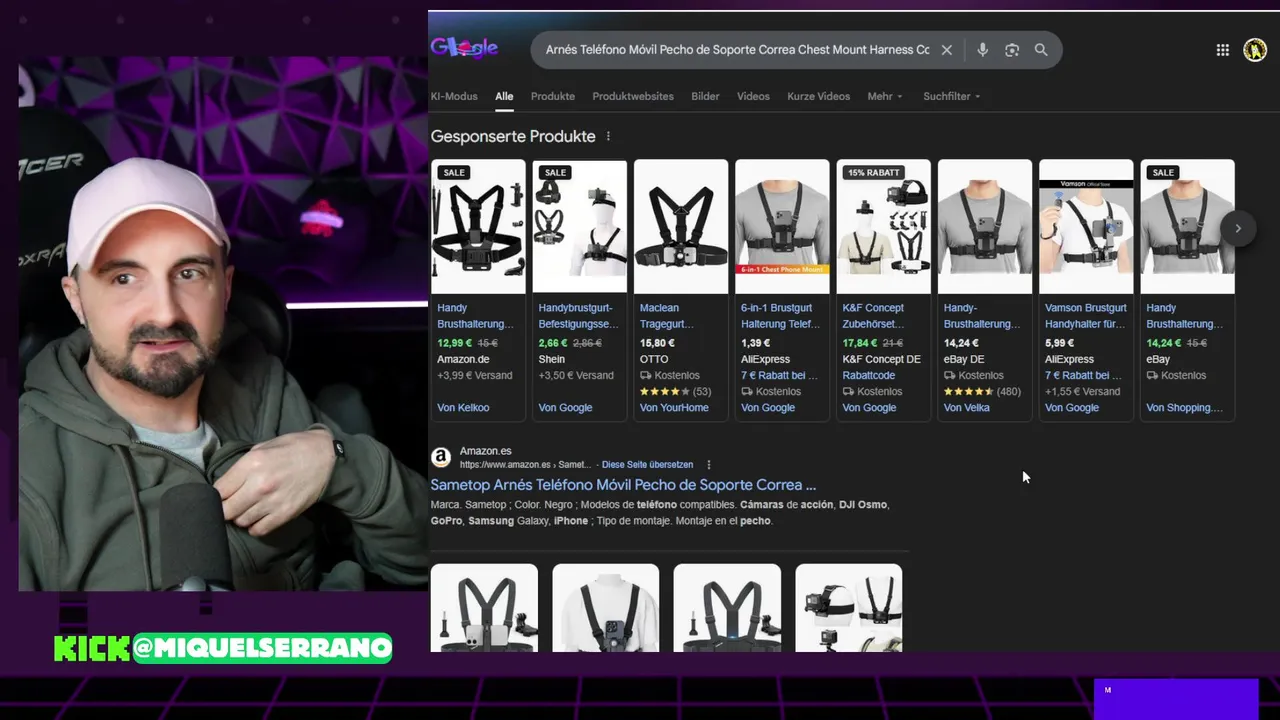The height and width of the screenshot is (720, 1280).
Task: Open the Google account avatar
Action: 1255,50
